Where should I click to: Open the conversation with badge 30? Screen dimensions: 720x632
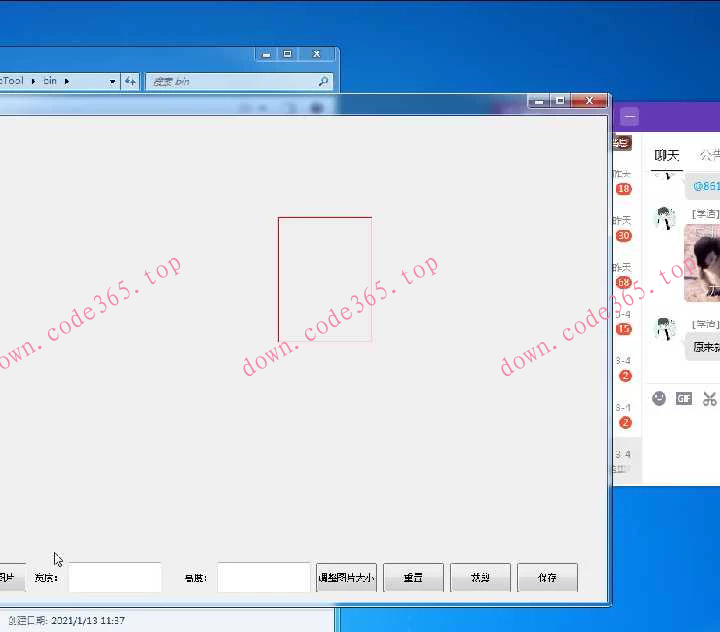(x=623, y=236)
